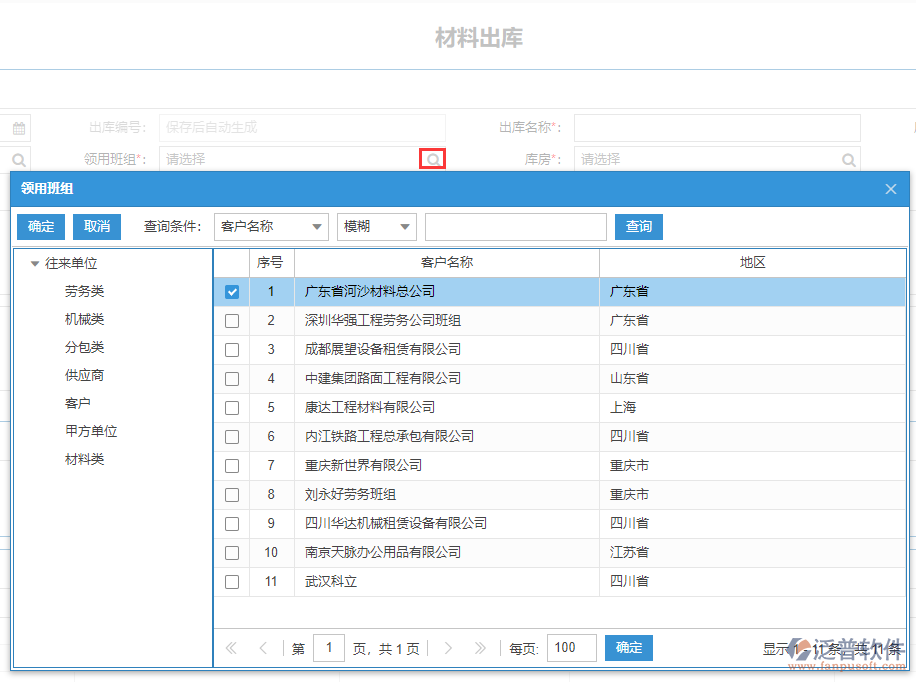The width and height of the screenshot is (916, 682).
Task: Open the 领用班组 lookup with the magnifier icon
Action: [x=431, y=159]
